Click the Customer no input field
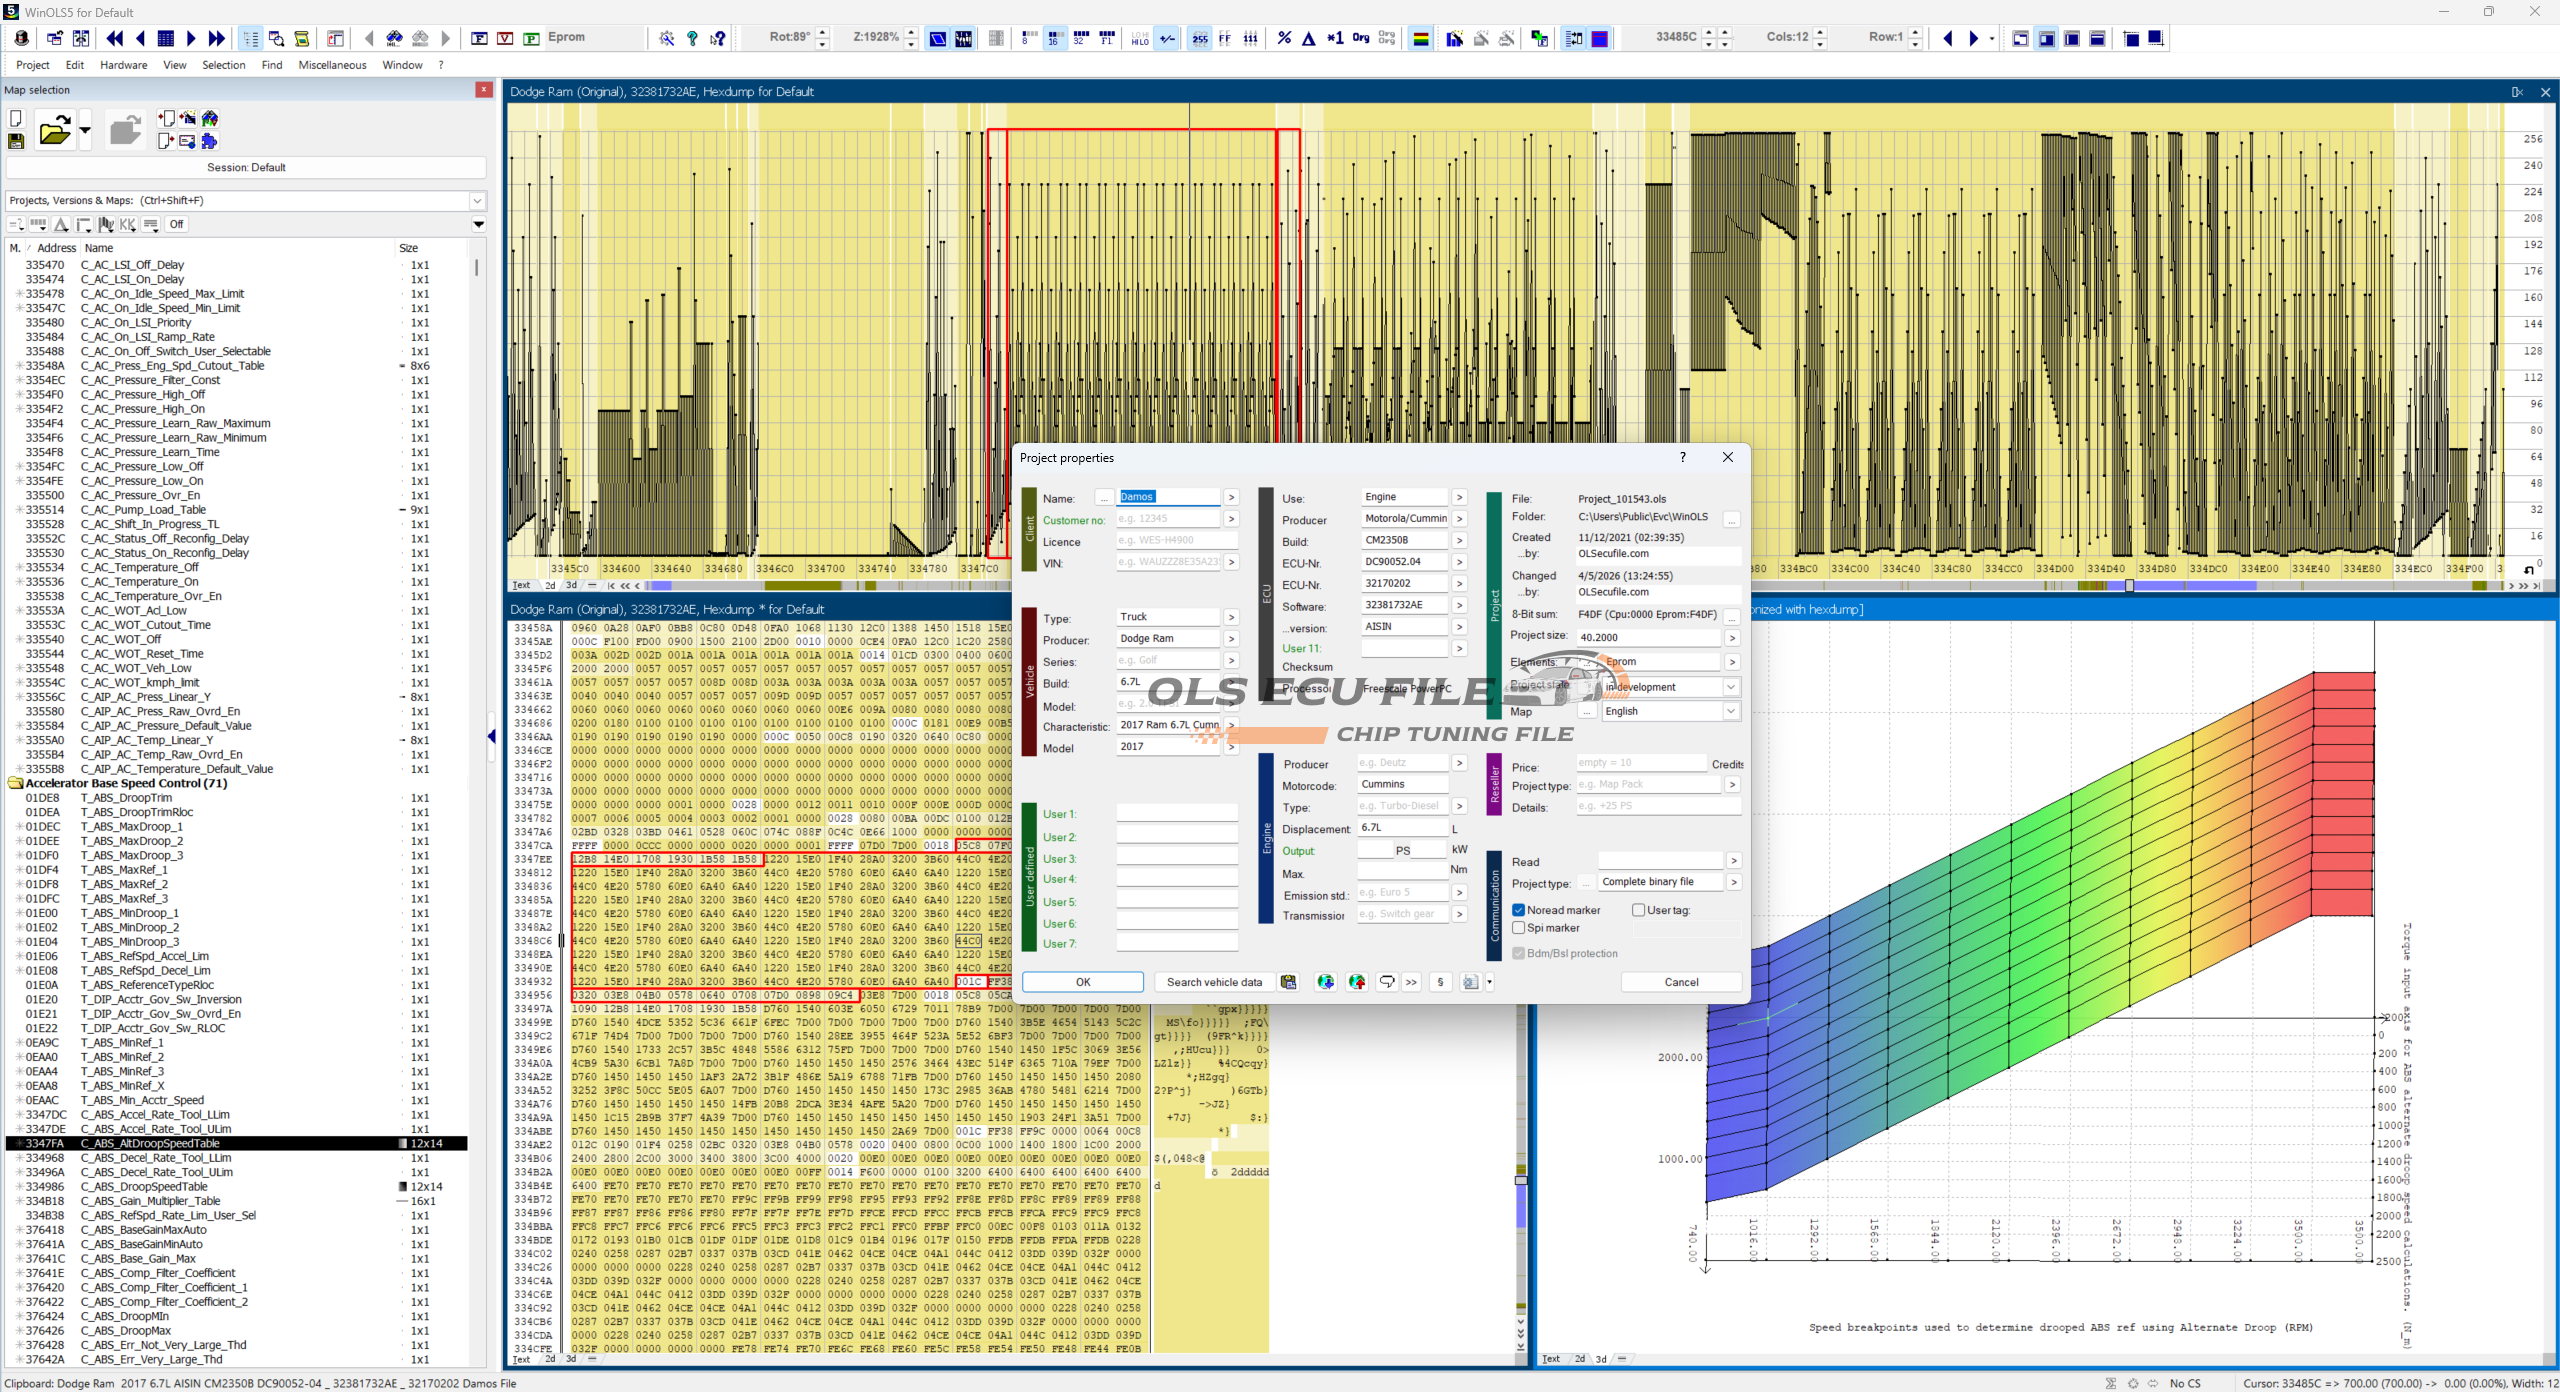 [x=1167, y=519]
